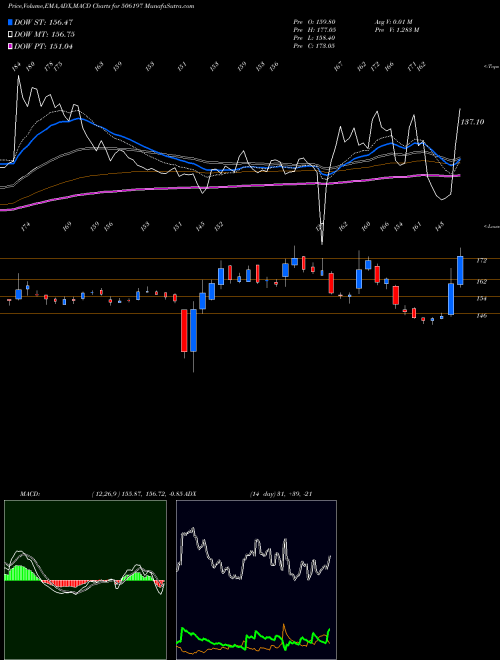This screenshot has height=660, width=500.
Task: Click the tallest red candlestick in the price chart
Action: point(184,330)
